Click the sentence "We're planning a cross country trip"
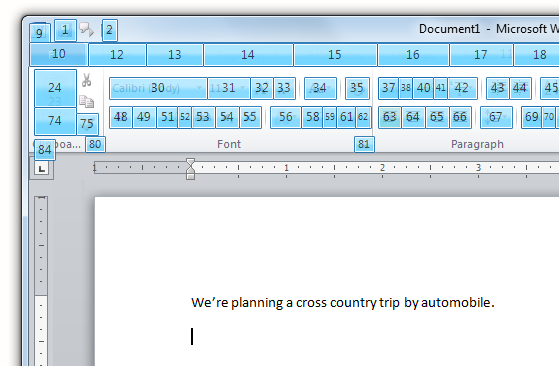This screenshot has height=366, width=559. pos(295,303)
